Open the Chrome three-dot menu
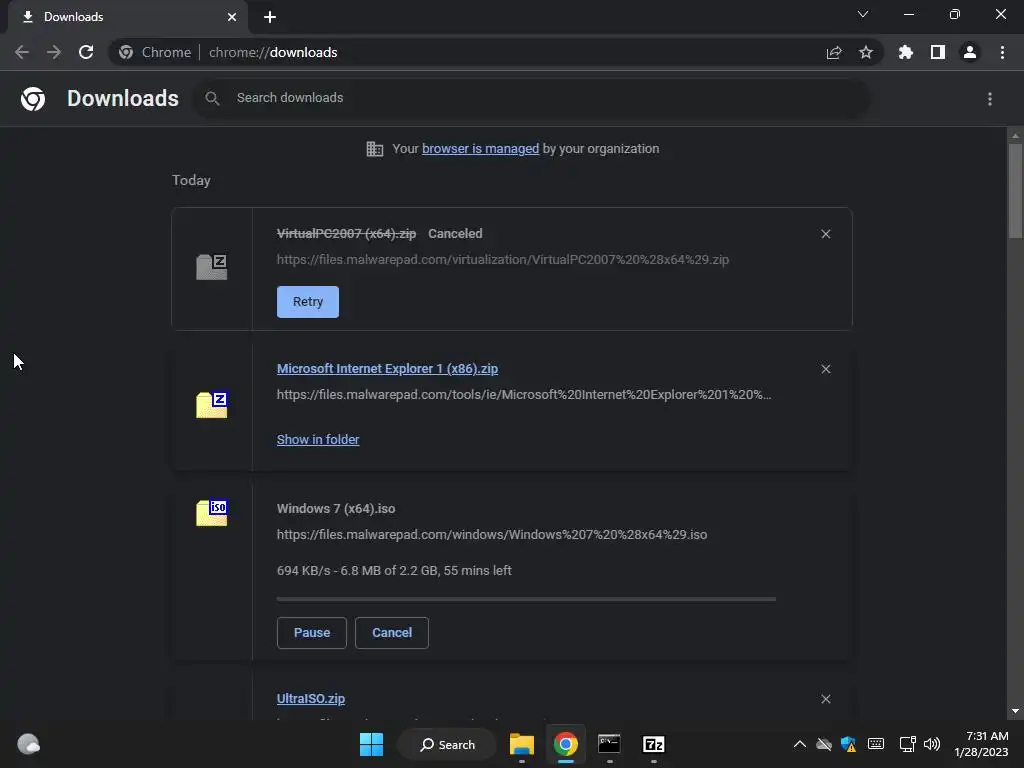 (x=1002, y=52)
